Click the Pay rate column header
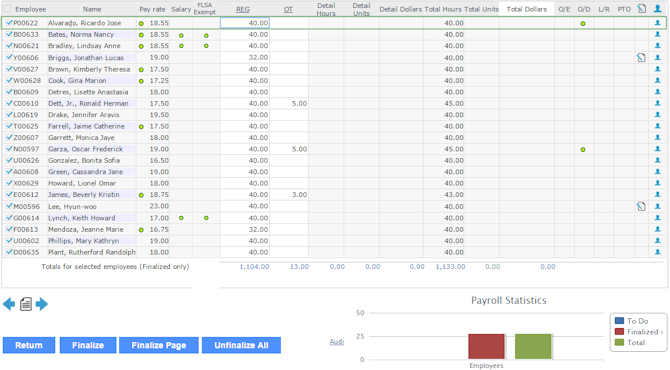670x370 pixels. click(x=152, y=9)
